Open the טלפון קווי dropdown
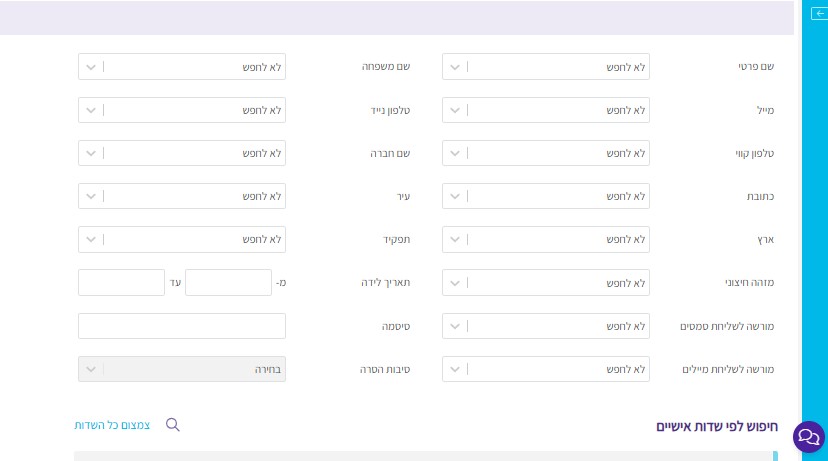This screenshot has height=461, width=828. [546, 153]
